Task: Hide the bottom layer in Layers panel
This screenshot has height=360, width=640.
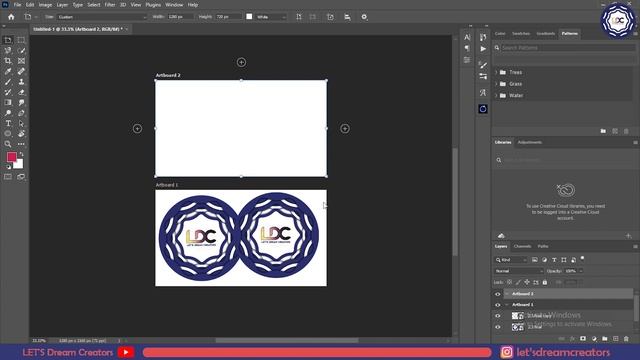Action: click(x=498, y=327)
